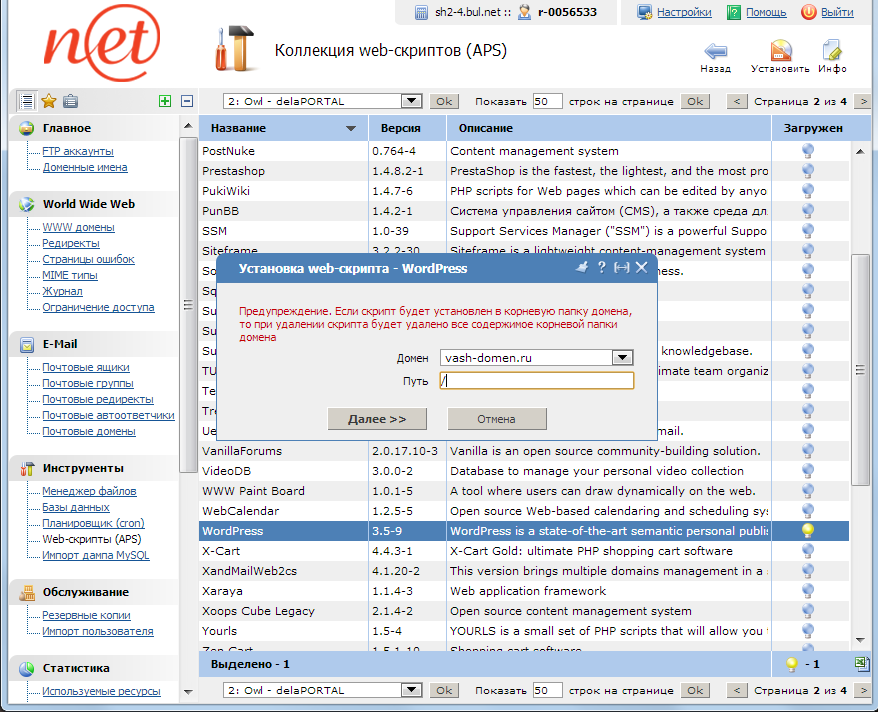This screenshot has height=712, width=878.
Task: Toggle the yellow bulb in WordPress row
Action: pos(807,531)
